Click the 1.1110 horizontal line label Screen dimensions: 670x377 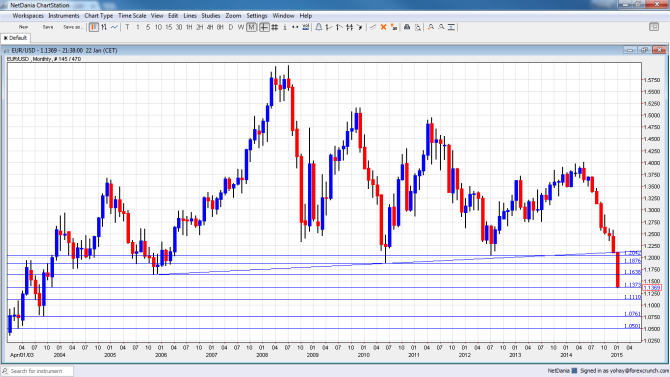tap(633, 297)
